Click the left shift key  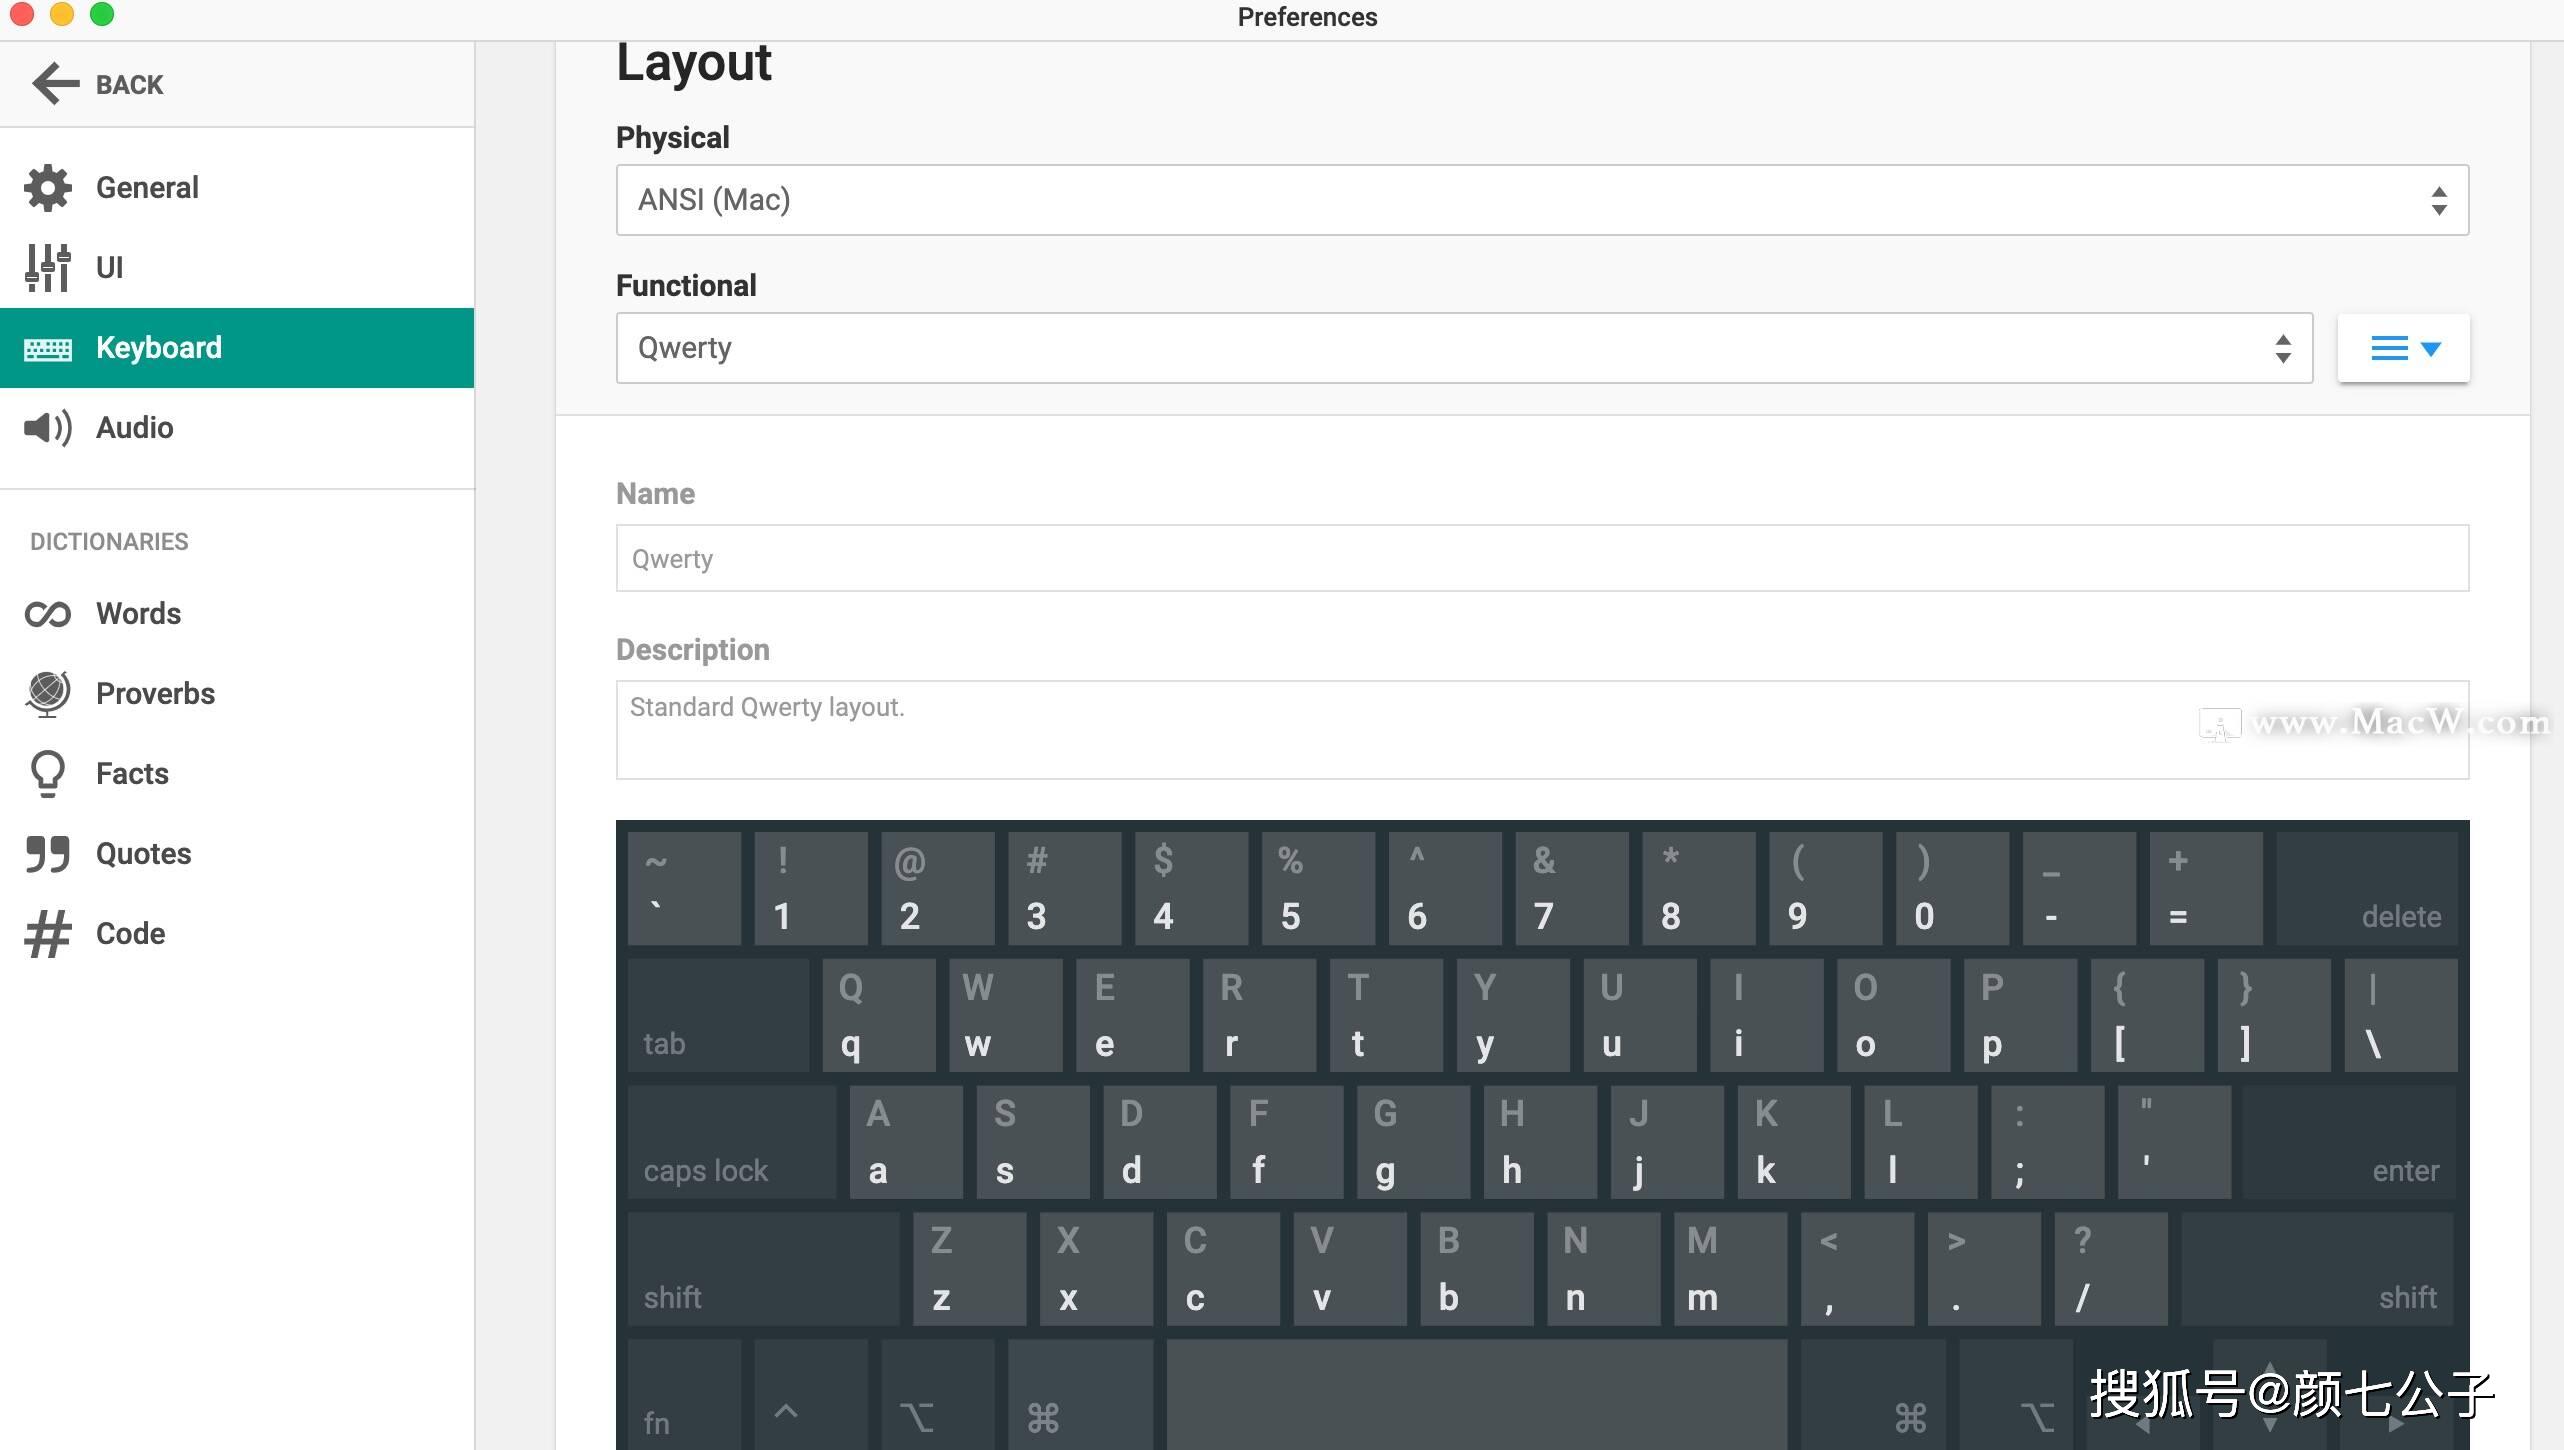(x=763, y=1269)
